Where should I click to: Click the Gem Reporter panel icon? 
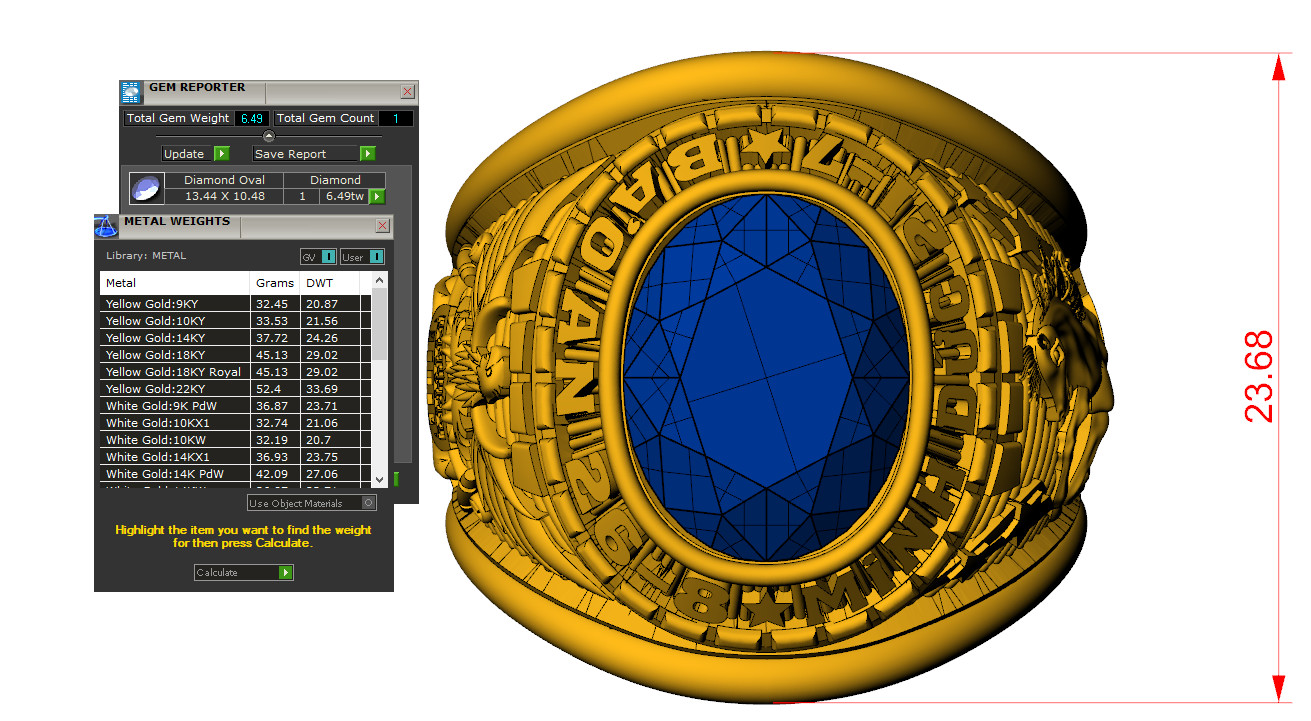click(131, 93)
